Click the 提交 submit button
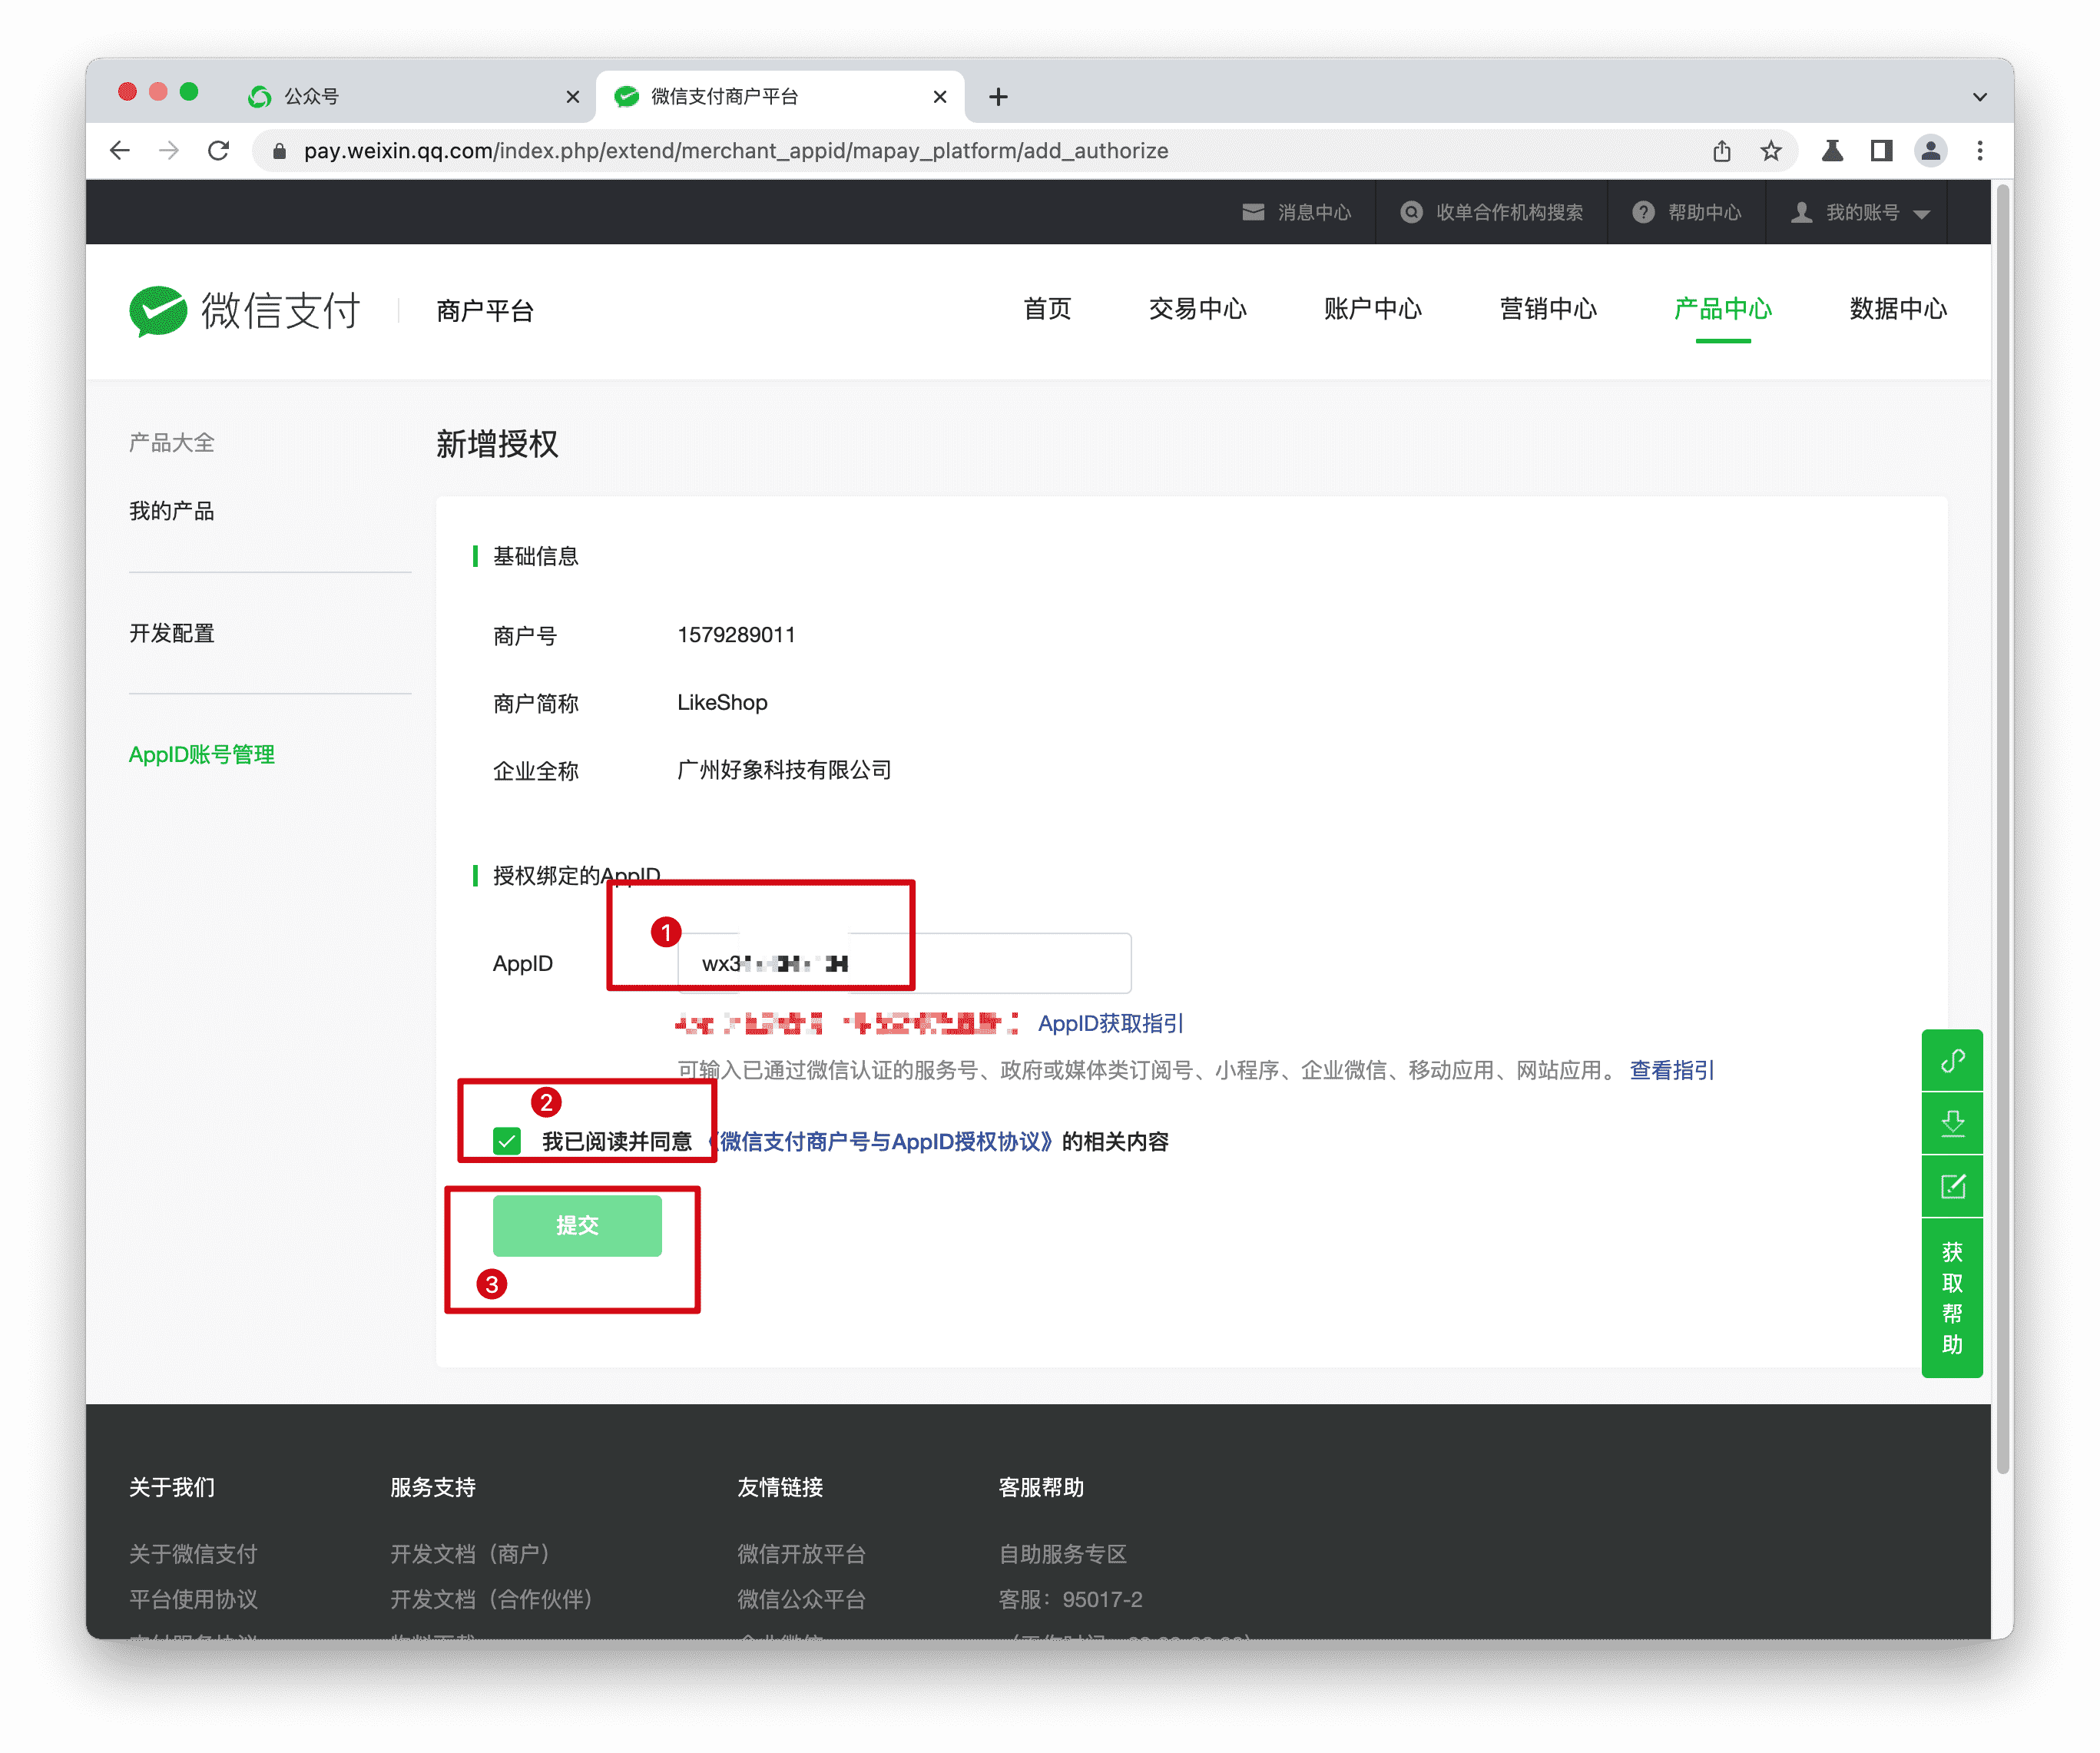 (577, 1225)
